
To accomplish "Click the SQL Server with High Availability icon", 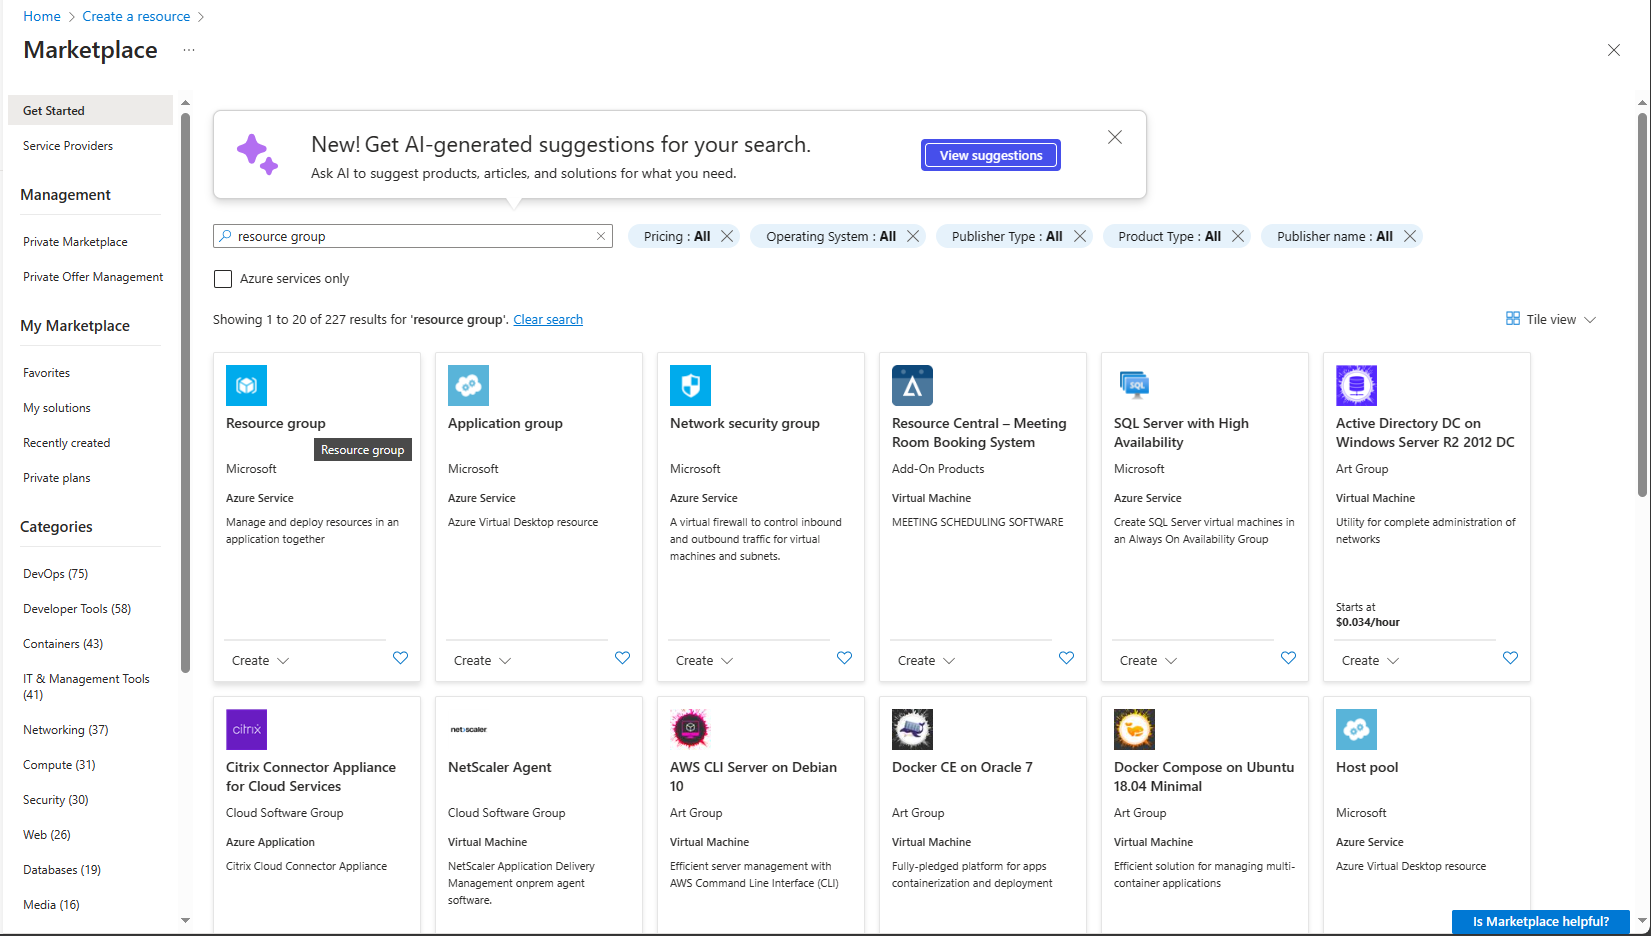I will (1134, 385).
